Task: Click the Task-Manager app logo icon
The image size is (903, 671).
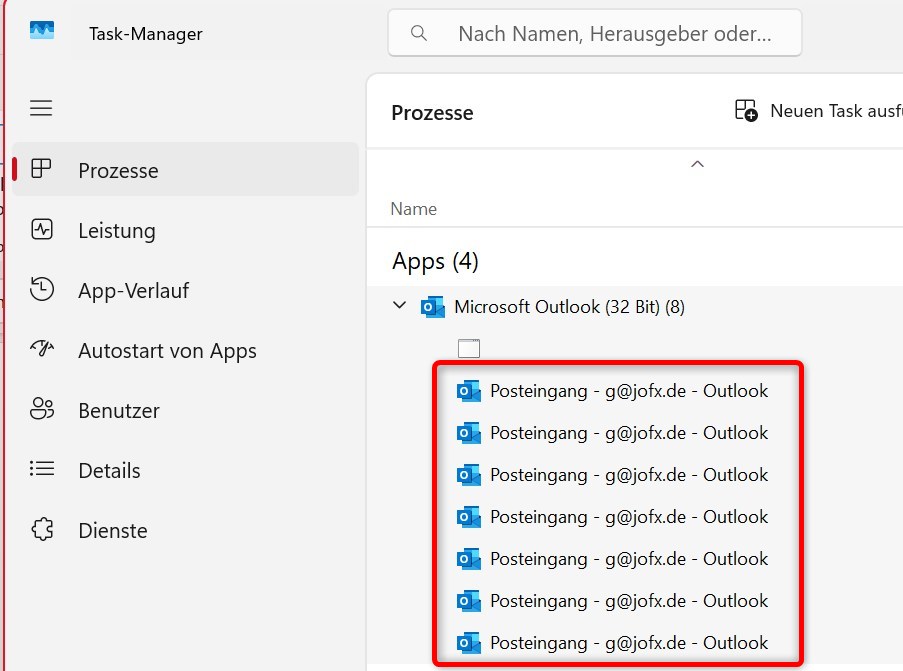Action: pos(41,33)
